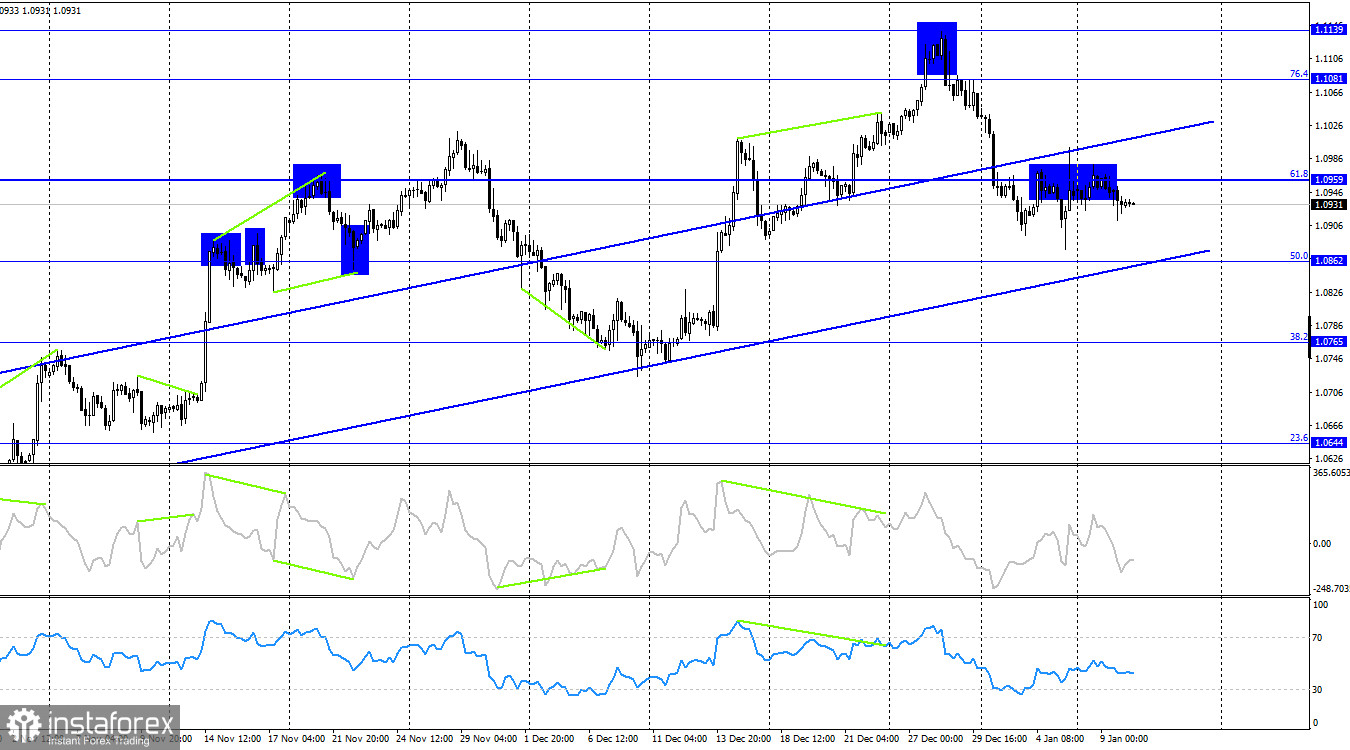Click the 1.1139 price level label
Screen dimensions: 1350x750
pos(1329,31)
